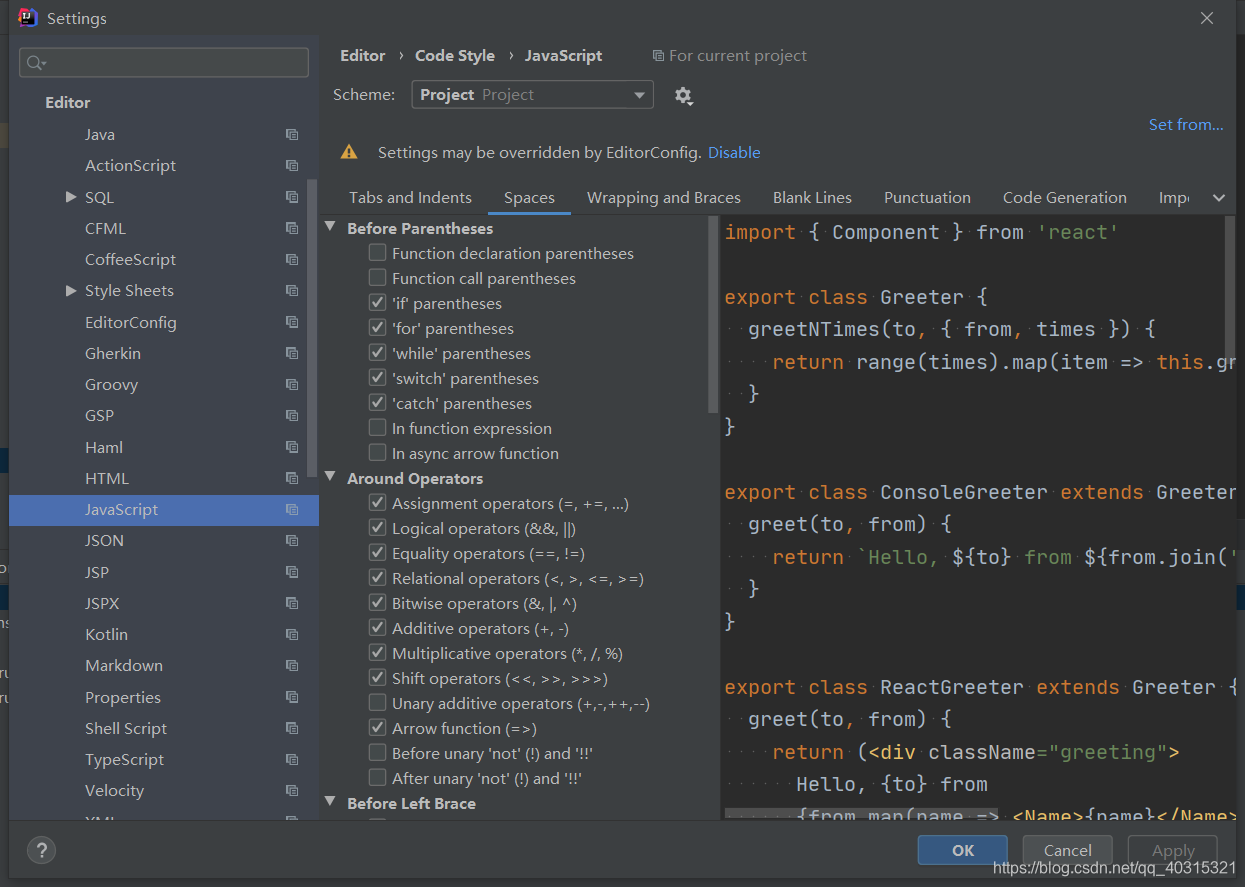Image resolution: width=1245 pixels, height=887 pixels.
Task: Uncheck 'for' parentheses option
Action: click(x=377, y=328)
